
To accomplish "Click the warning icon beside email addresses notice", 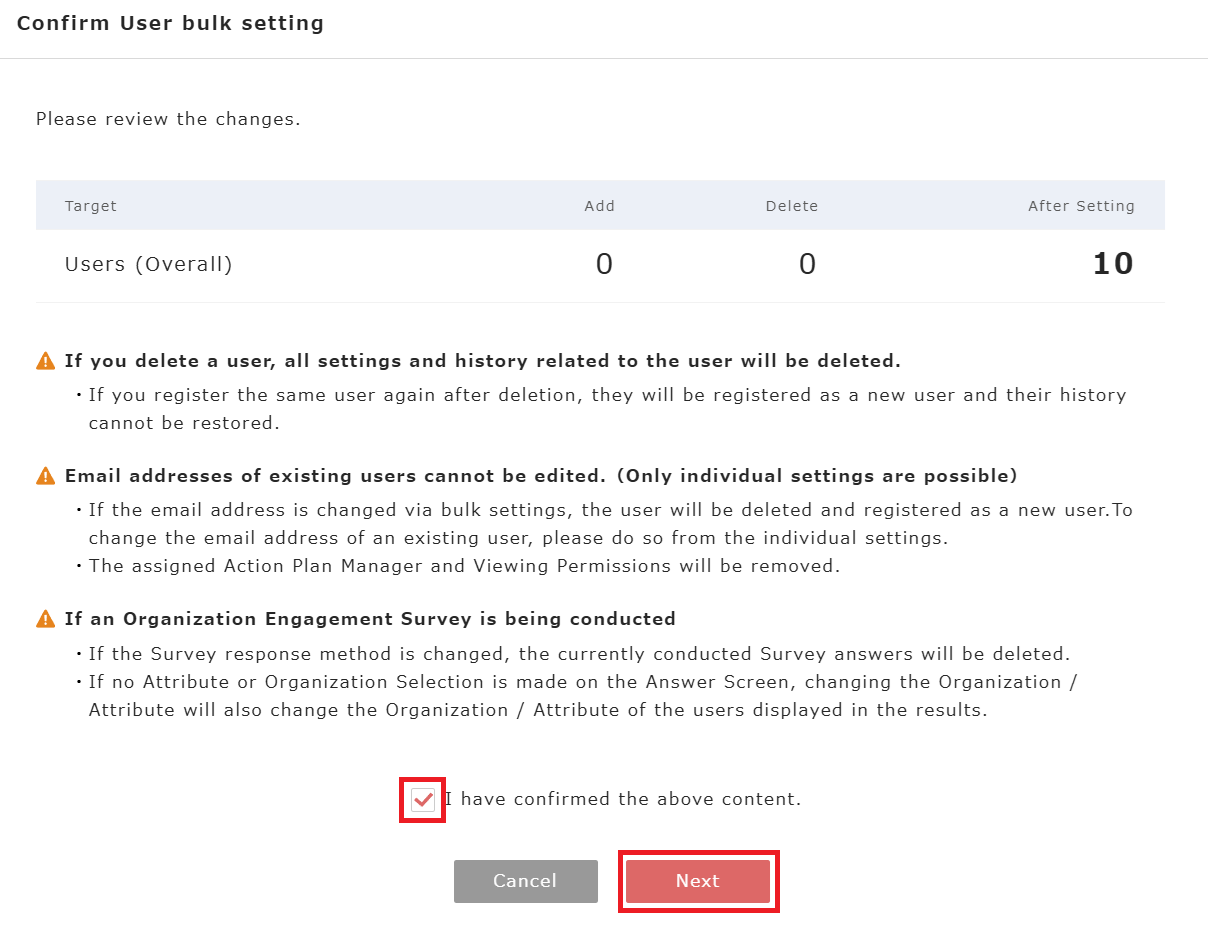I will tap(46, 476).
